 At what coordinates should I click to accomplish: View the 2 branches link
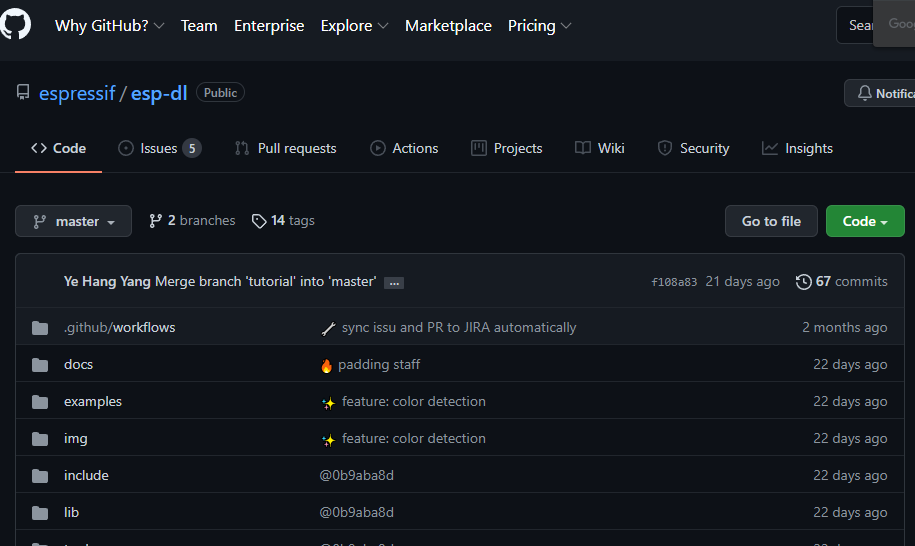pos(192,220)
